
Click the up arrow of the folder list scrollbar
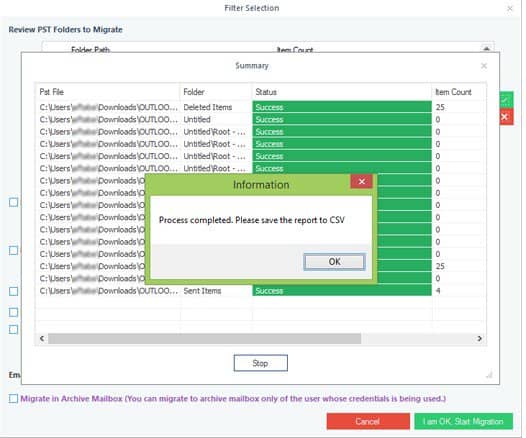(486, 49)
